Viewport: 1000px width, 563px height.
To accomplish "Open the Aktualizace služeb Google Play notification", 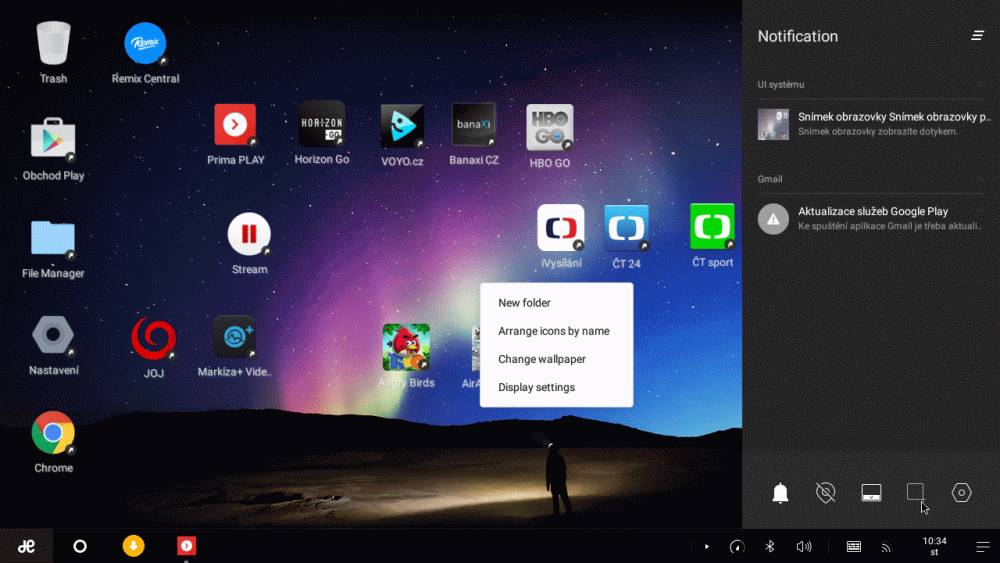I will (x=871, y=218).
